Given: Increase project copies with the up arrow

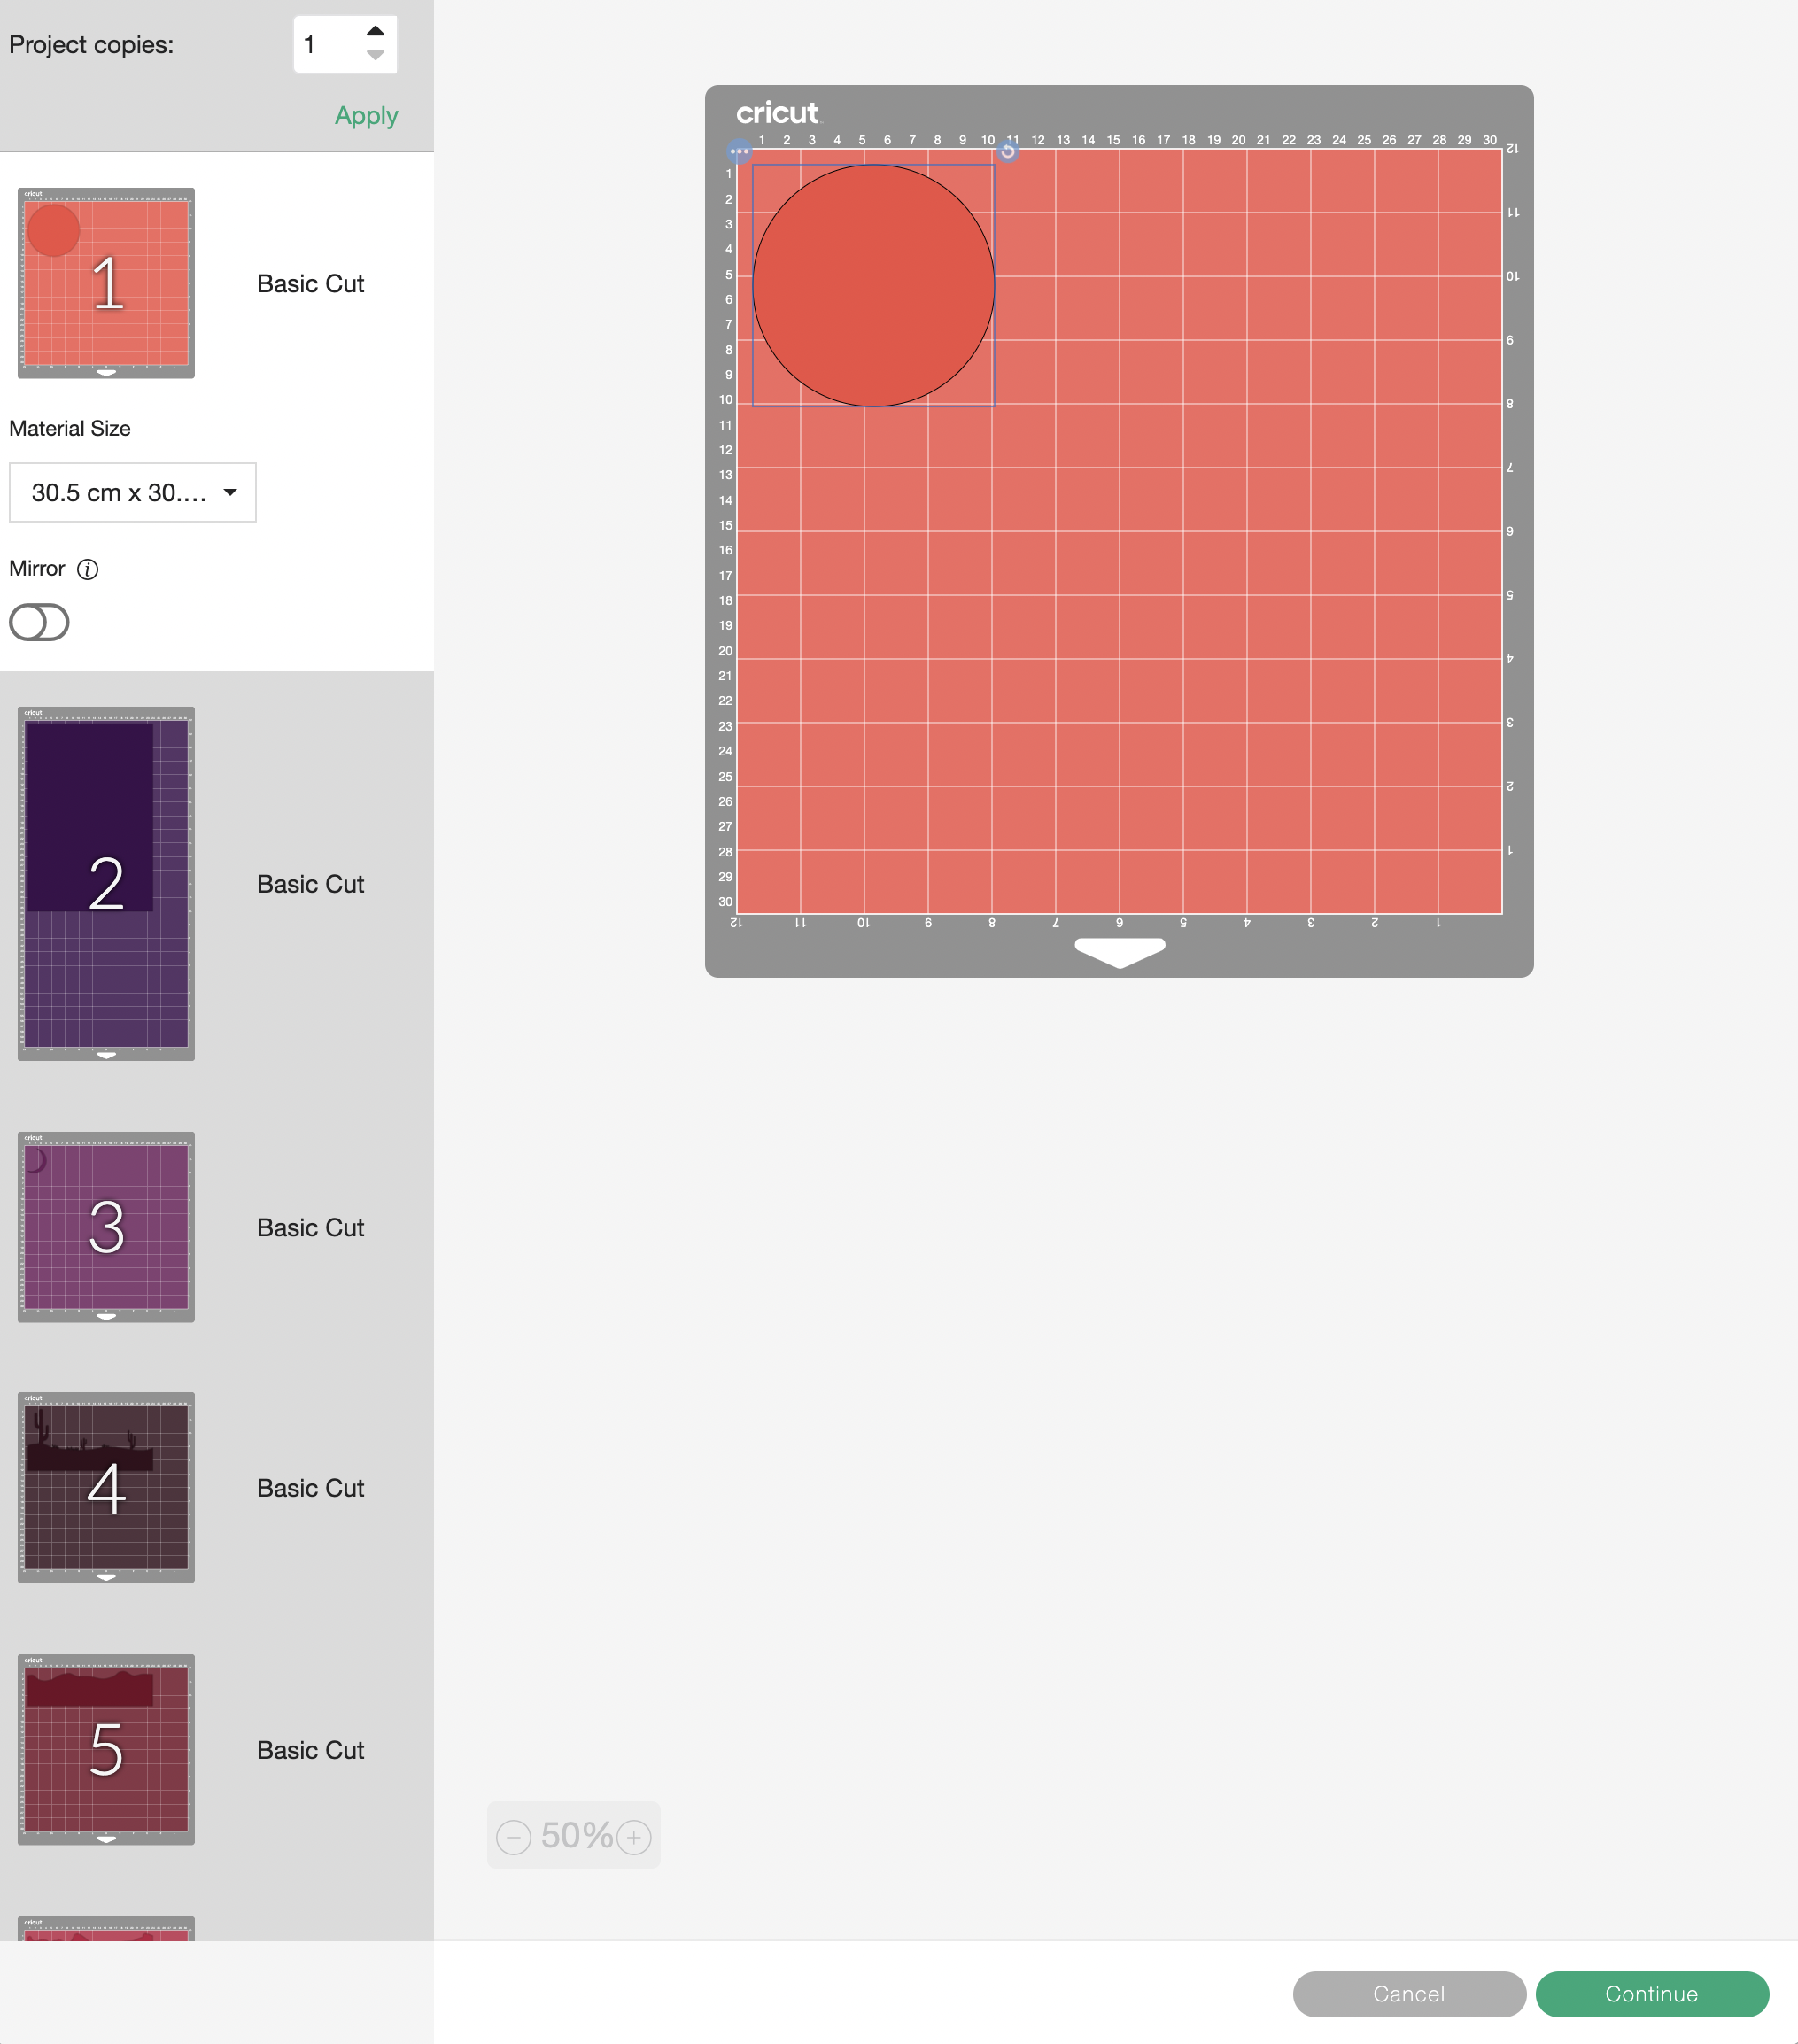Looking at the screenshot, I should click(x=375, y=30).
